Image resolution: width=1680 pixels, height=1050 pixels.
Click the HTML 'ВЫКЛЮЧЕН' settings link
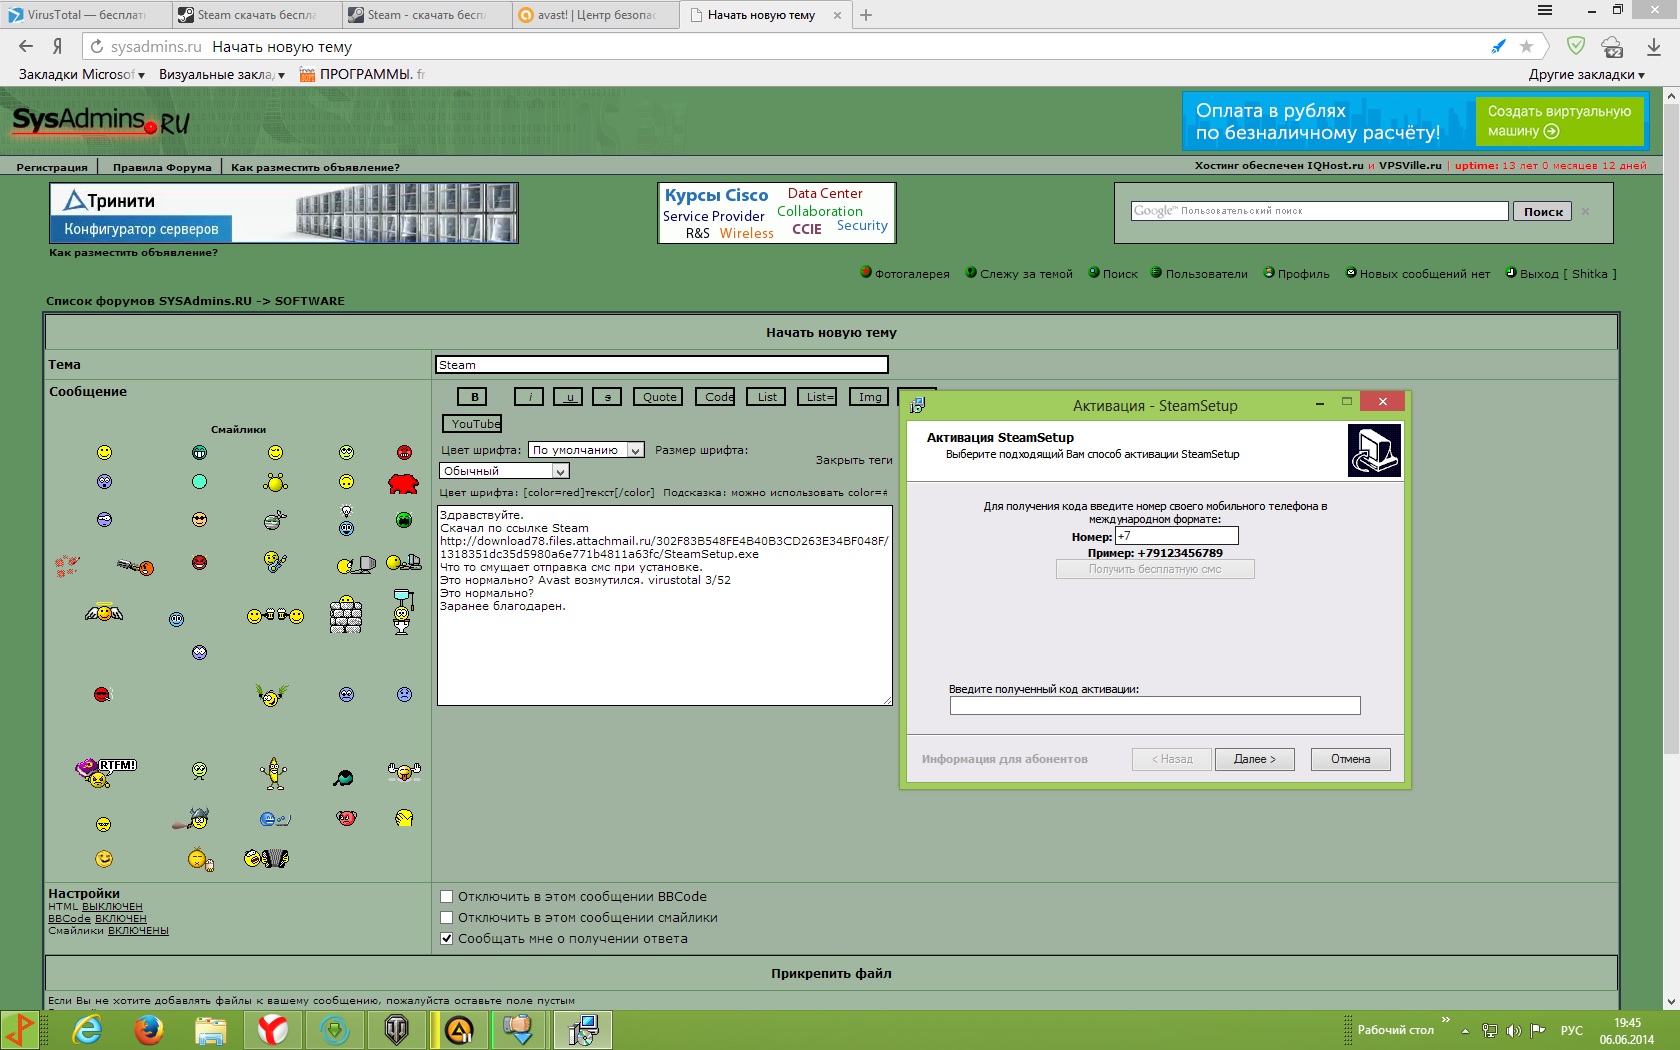click(112, 907)
